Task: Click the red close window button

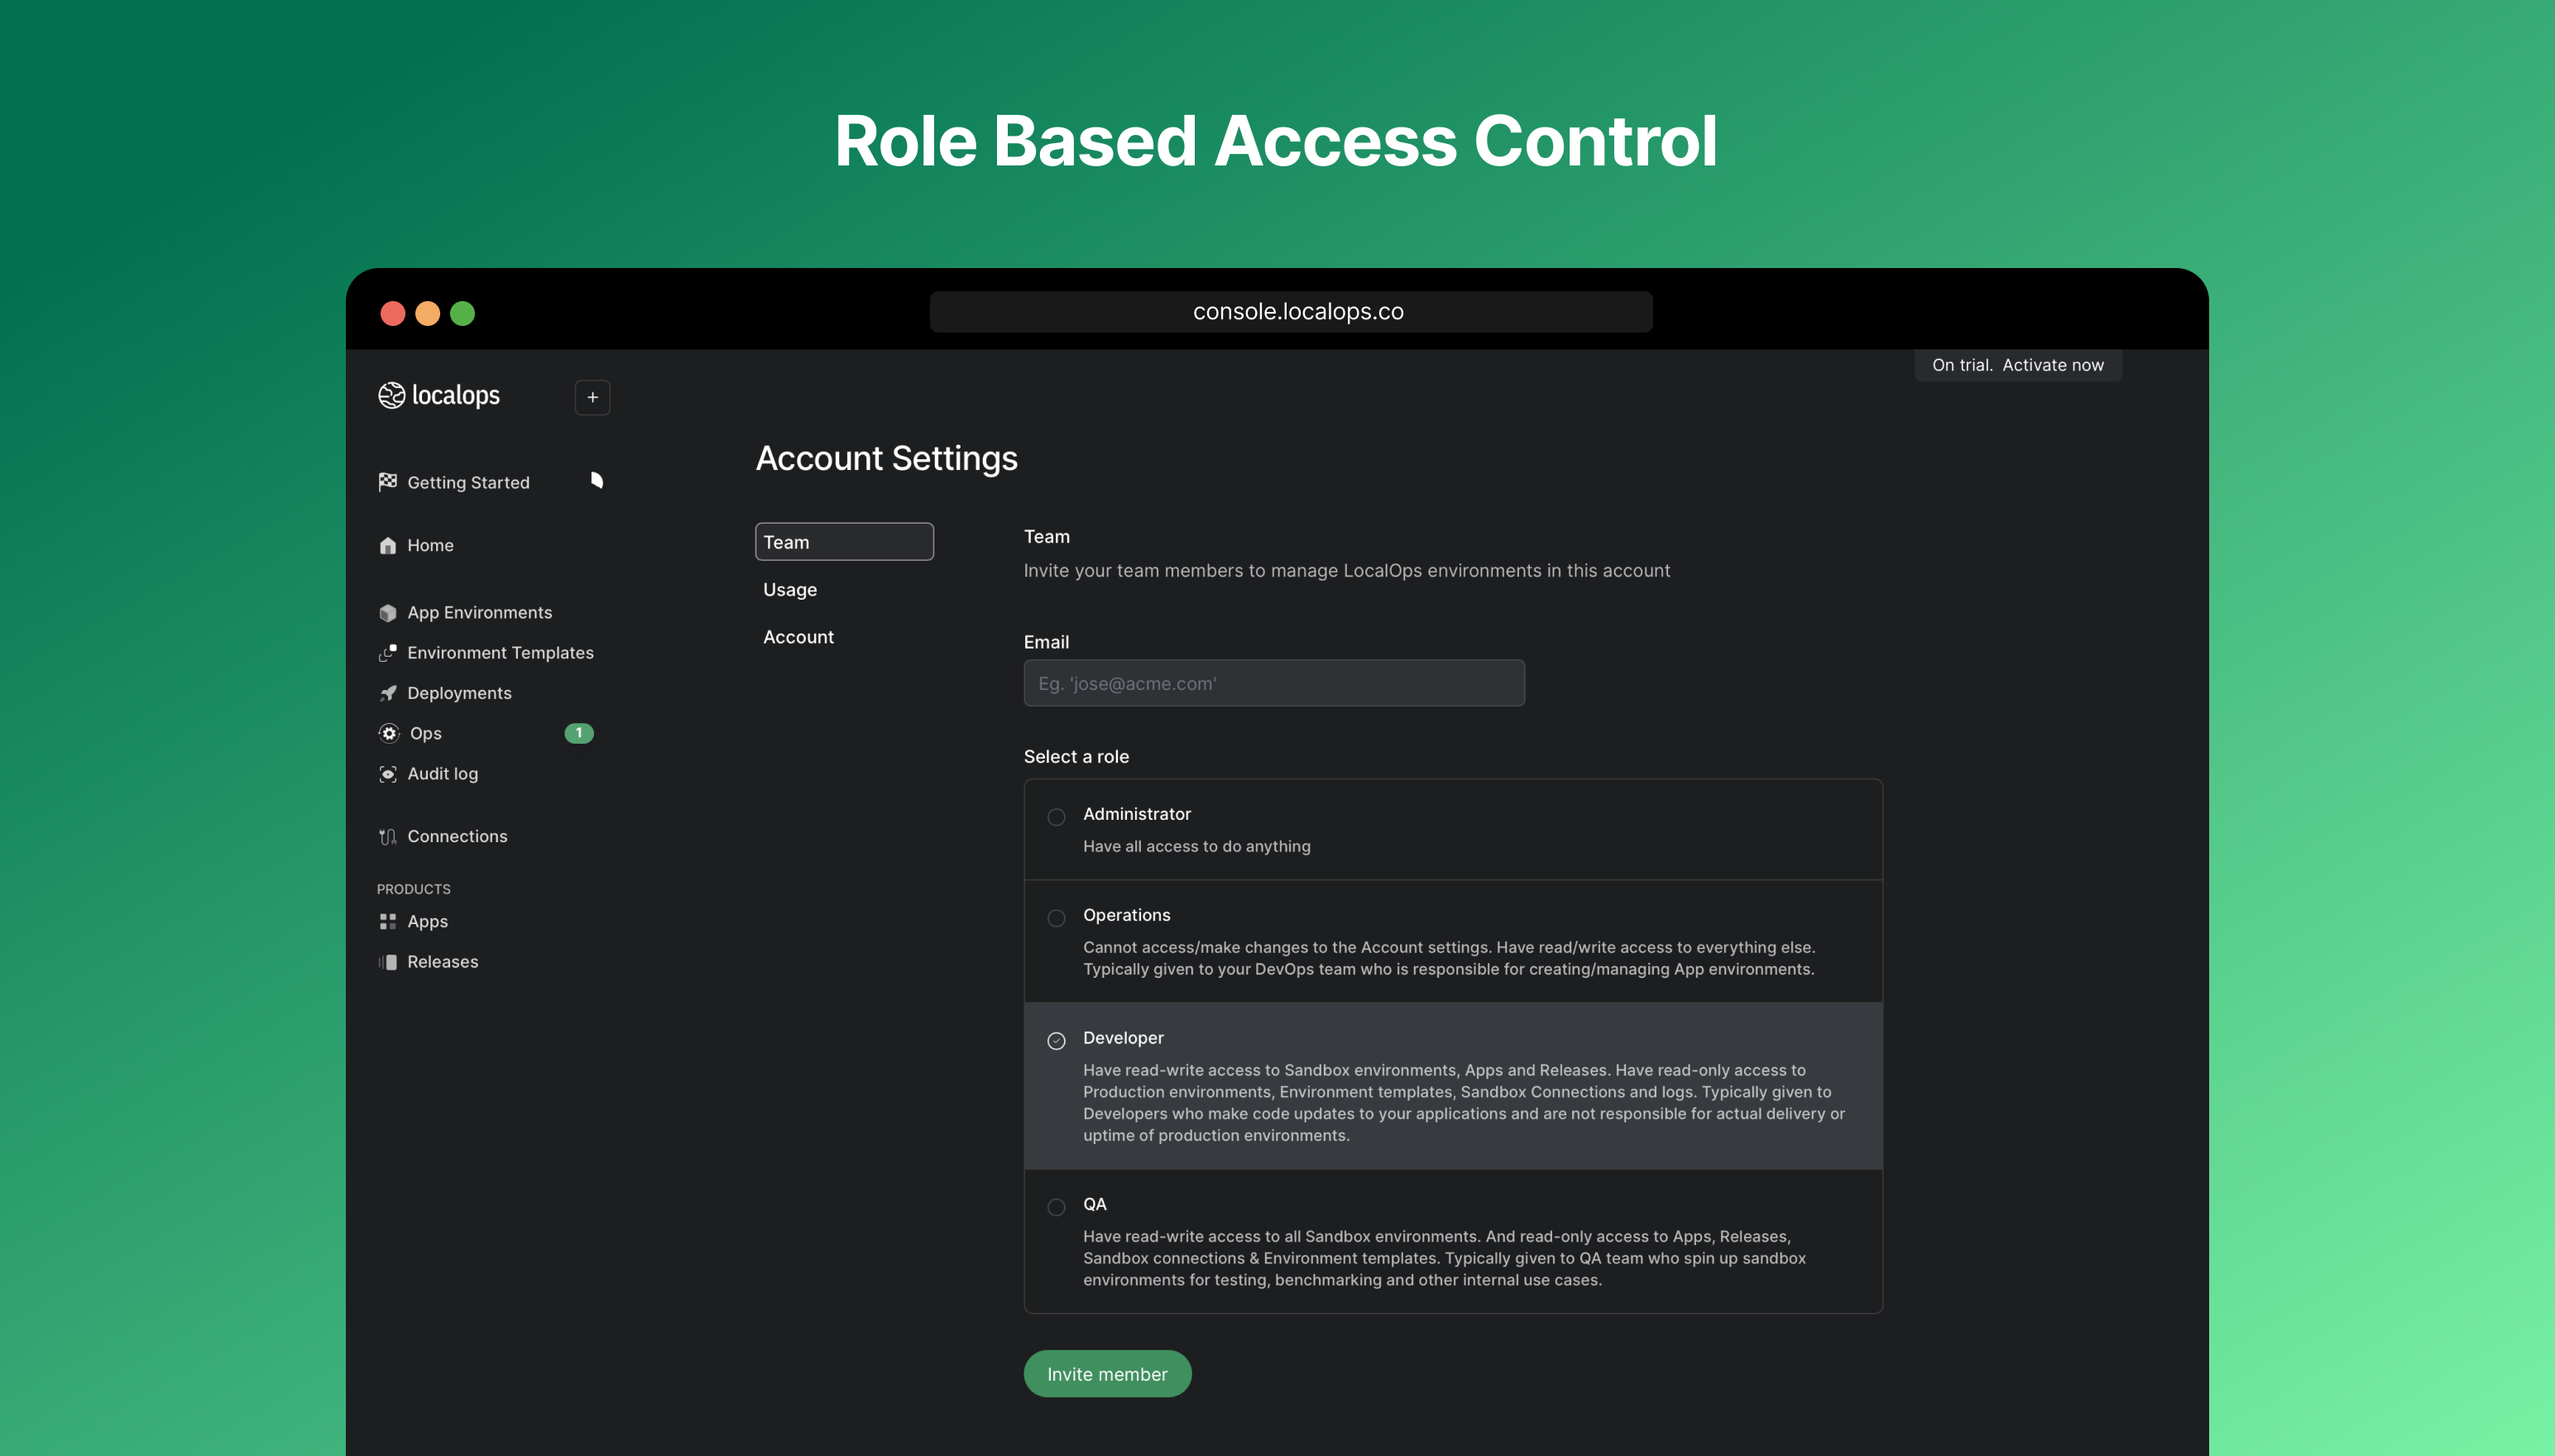Action: [393, 314]
